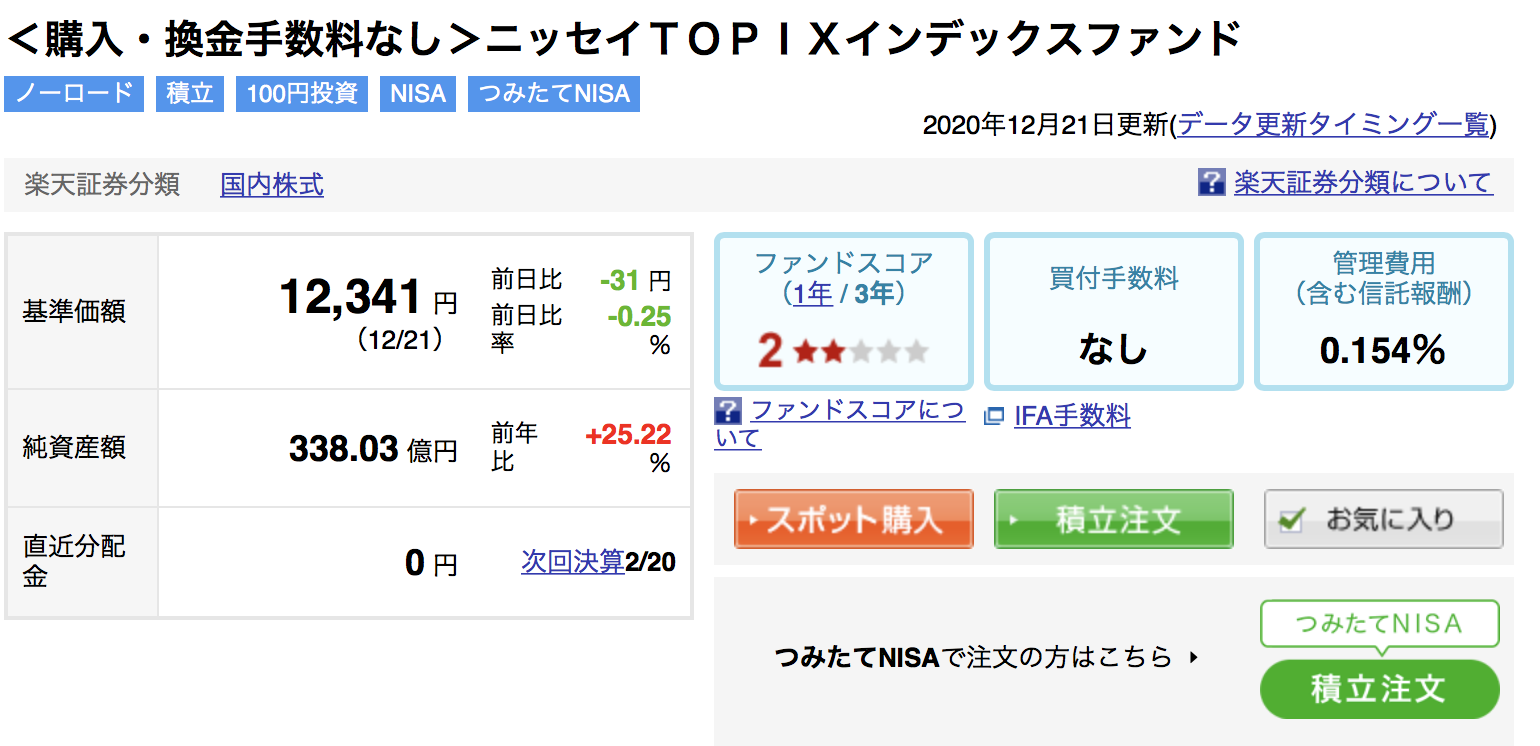Click the question mark icon beside ファンドスコアについて
The width and height of the screenshot is (1540, 746).
point(728,410)
